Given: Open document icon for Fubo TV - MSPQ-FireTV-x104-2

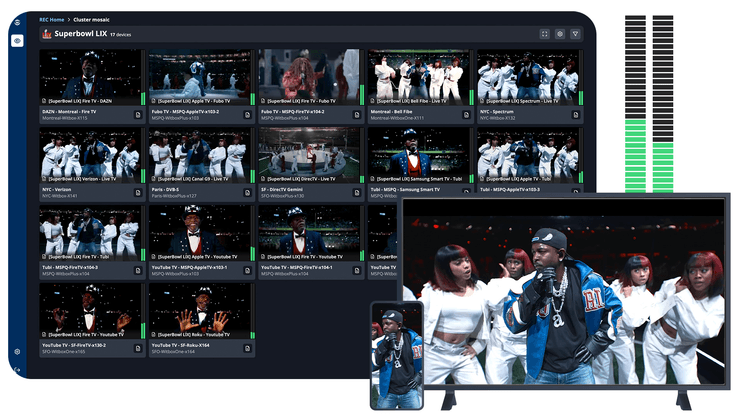Looking at the screenshot, I should point(357,115).
